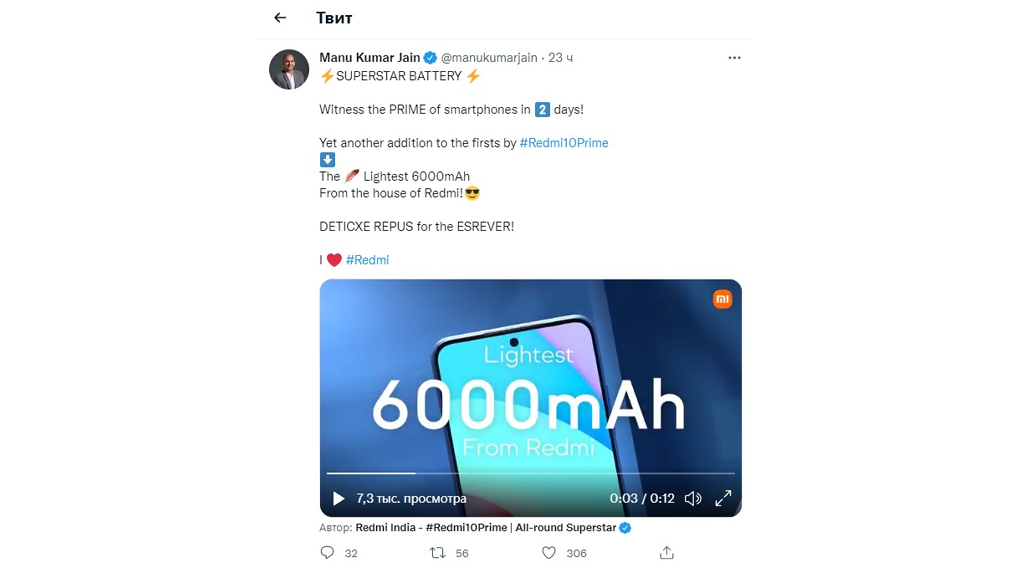This screenshot has height=568, width=1010.
Task: Click the orange Mi logo on video
Action: 722,299
